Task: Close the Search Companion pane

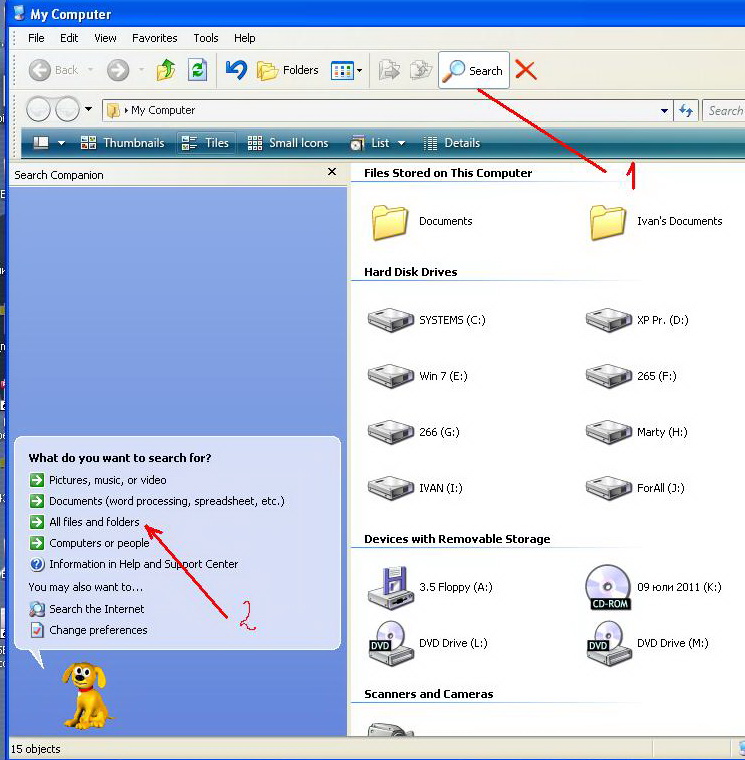Action: click(x=332, y=173)
